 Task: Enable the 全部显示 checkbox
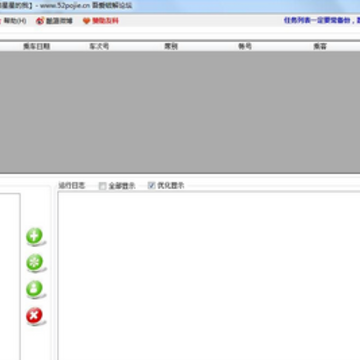pyautogui.click(x=102, y=186)
